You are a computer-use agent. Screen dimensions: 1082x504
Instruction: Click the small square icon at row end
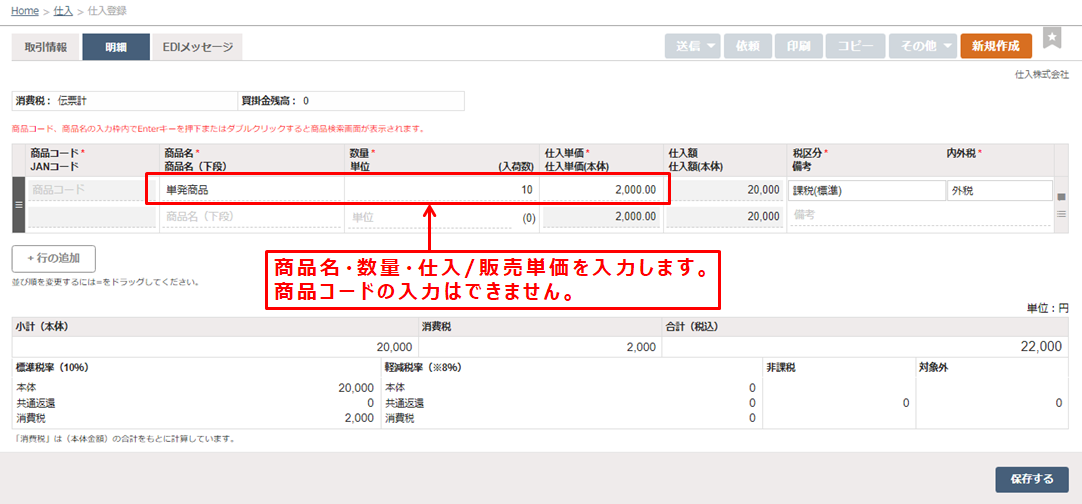click(1061, 196)
